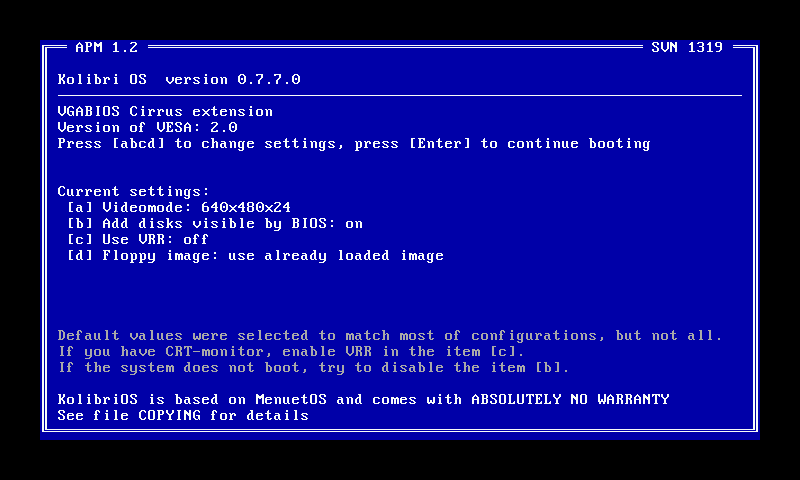This screenshot has height=480, width=800.
Task: Click the 'SVN 1319' revision label
Action: (x=687, y=47)
